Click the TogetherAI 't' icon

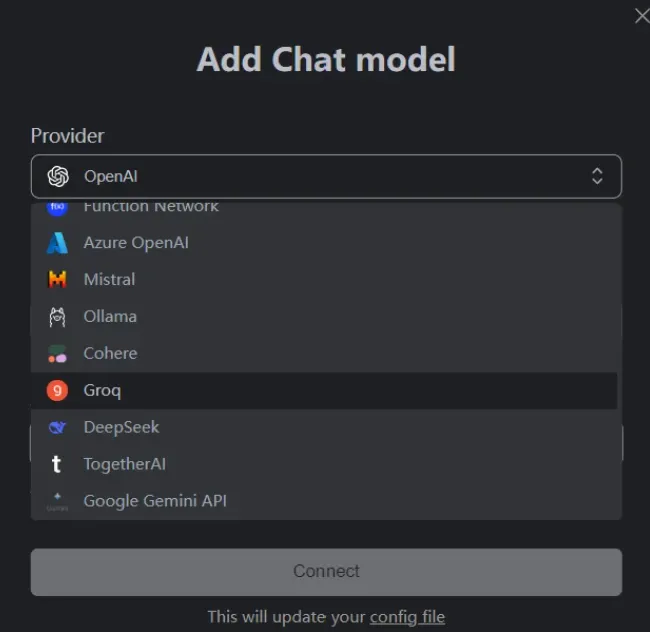[57, 464]
